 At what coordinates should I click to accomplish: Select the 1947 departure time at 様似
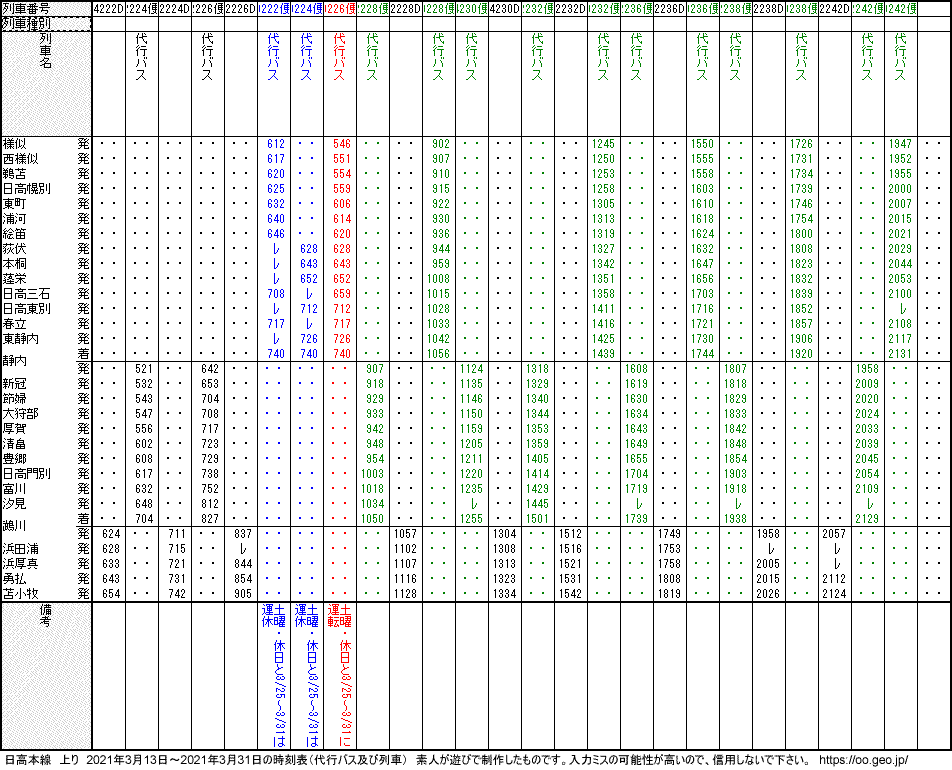click(x=900, y=144)
